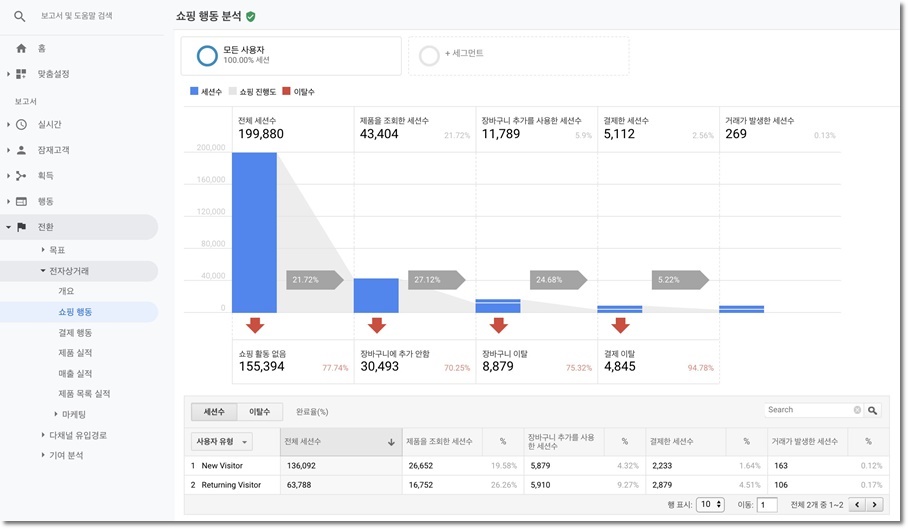Open the 홈 home icon
The image size is (908, 529).
(x=21, y=48)
